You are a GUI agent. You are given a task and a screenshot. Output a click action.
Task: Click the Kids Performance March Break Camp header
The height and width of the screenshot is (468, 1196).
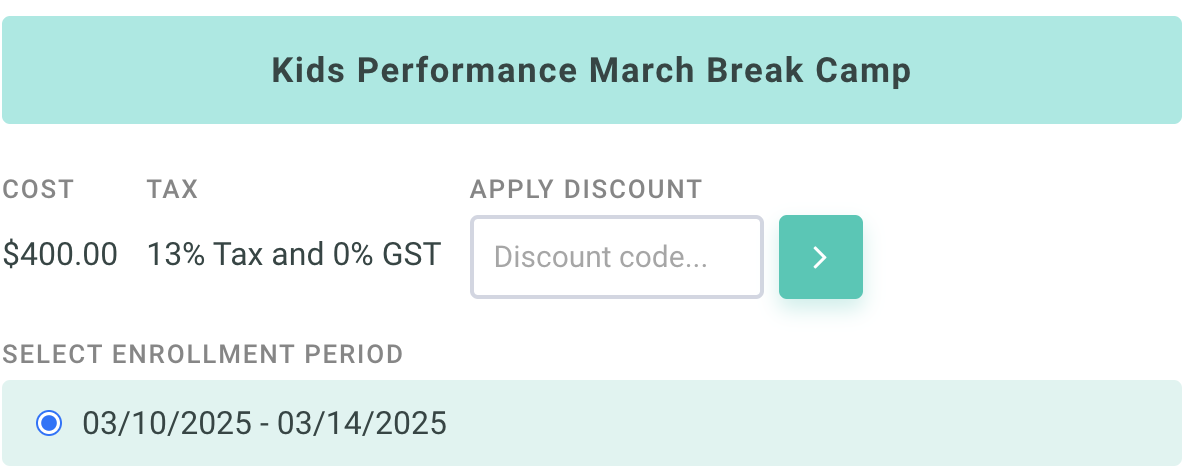coord(591,71)
